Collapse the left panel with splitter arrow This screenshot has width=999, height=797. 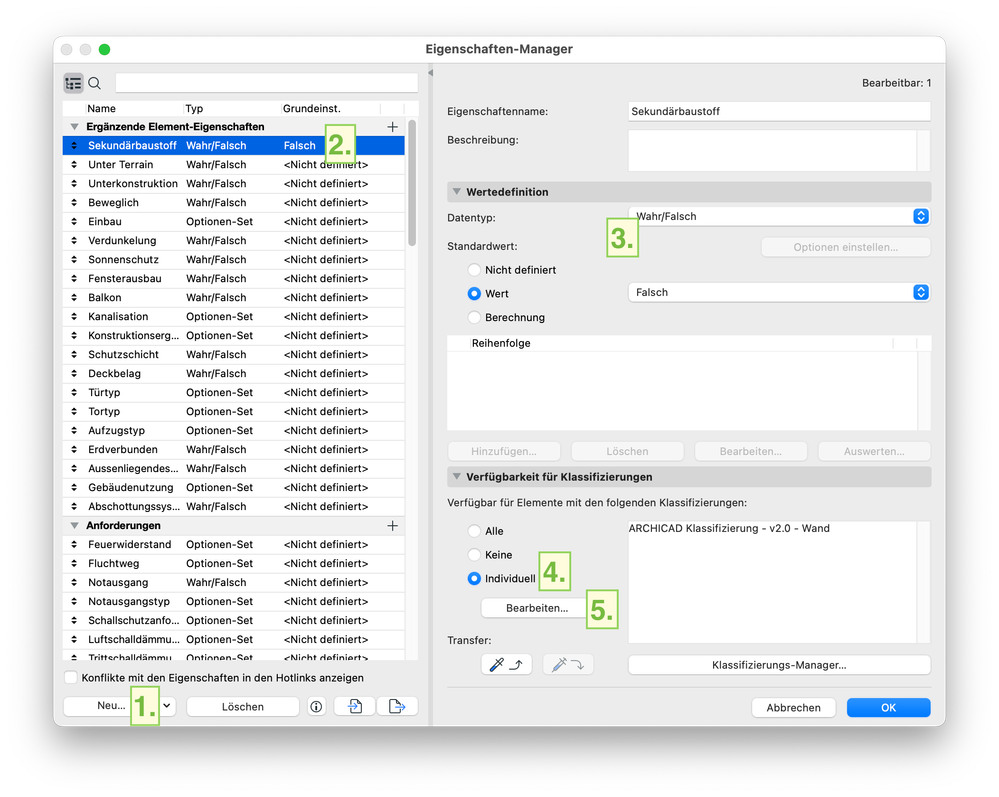tap(431, 73)
